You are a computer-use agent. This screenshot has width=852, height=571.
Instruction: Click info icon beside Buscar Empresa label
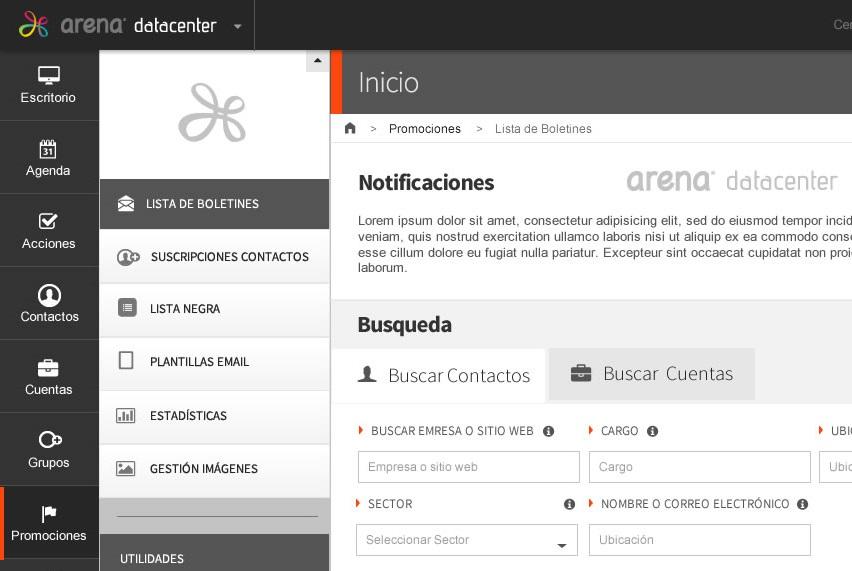click(x=548, y=432)
